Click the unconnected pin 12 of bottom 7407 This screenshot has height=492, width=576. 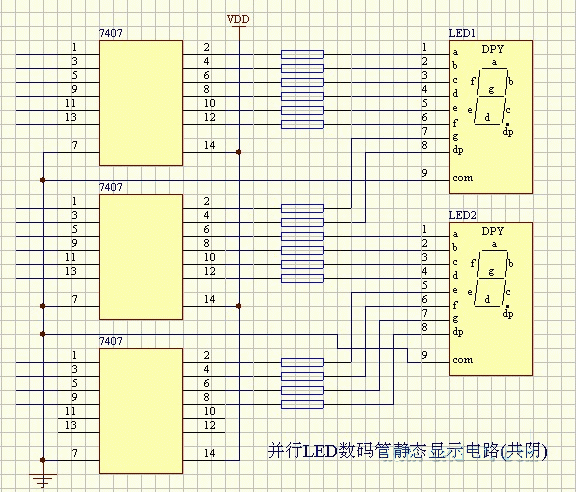[x=209, y=425]
